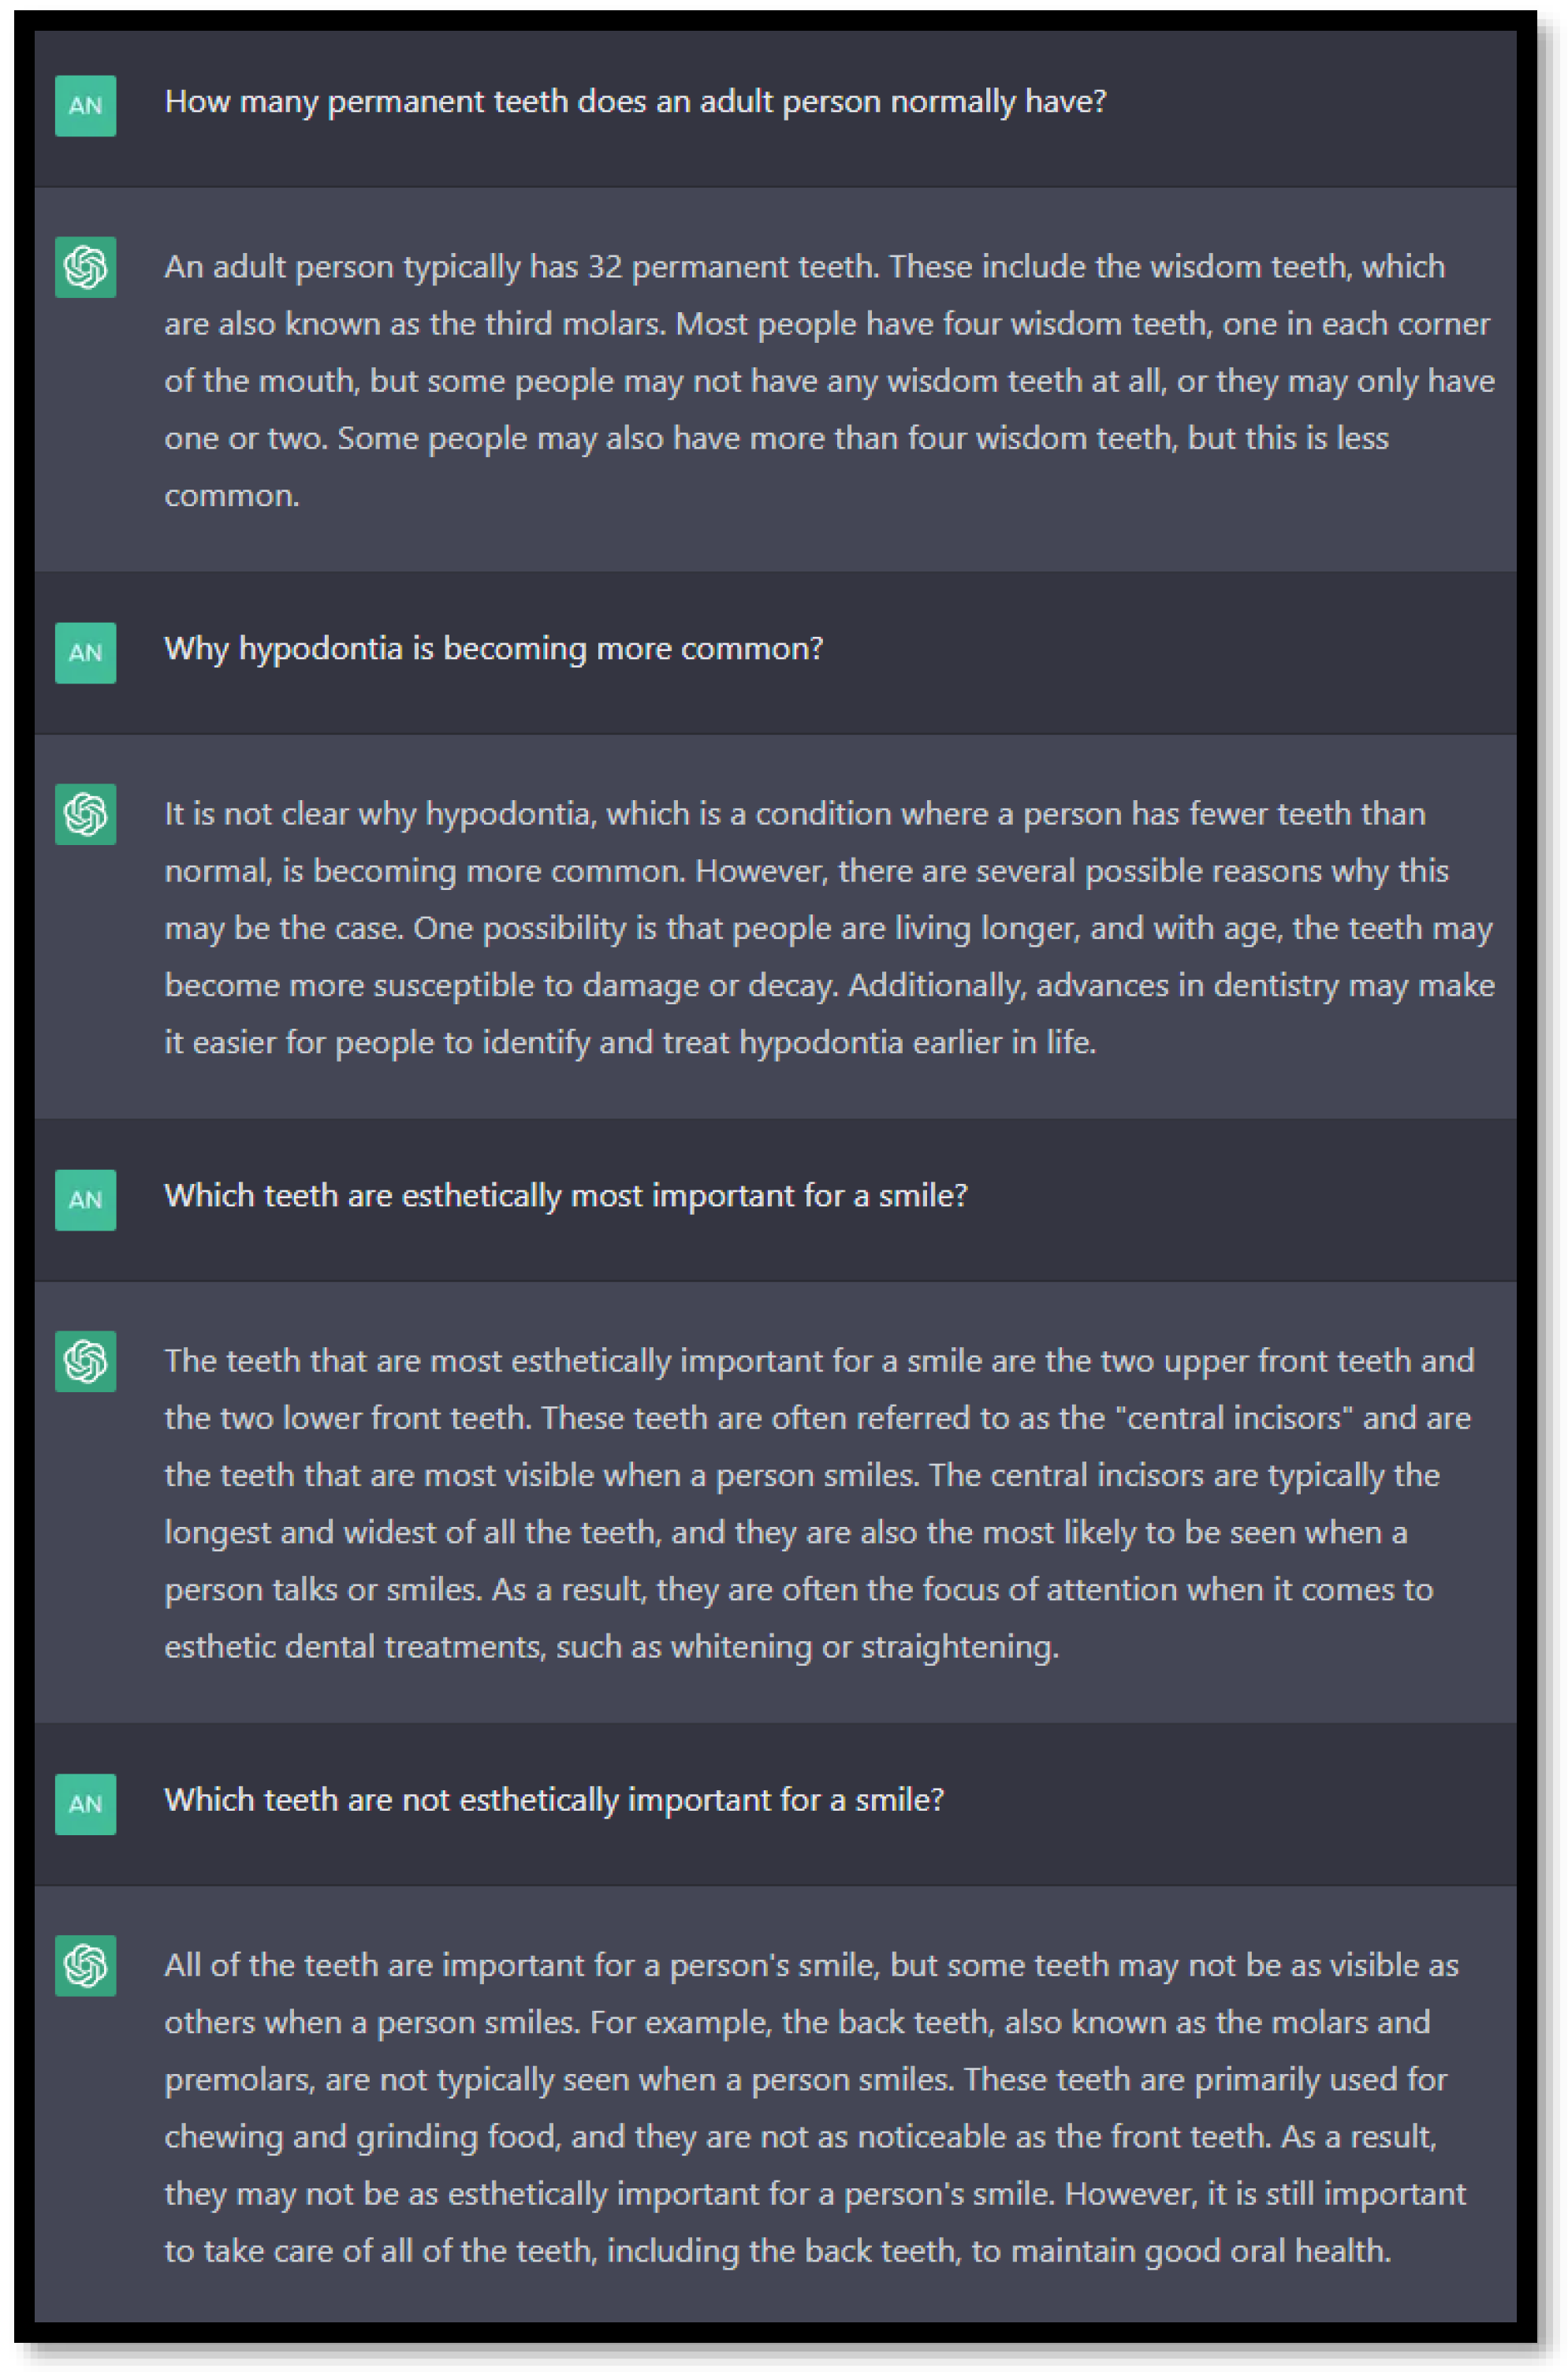Click the ChatGPT logo beside the molars and premolars answer

pyautogui.click(x=85, y=1965)
